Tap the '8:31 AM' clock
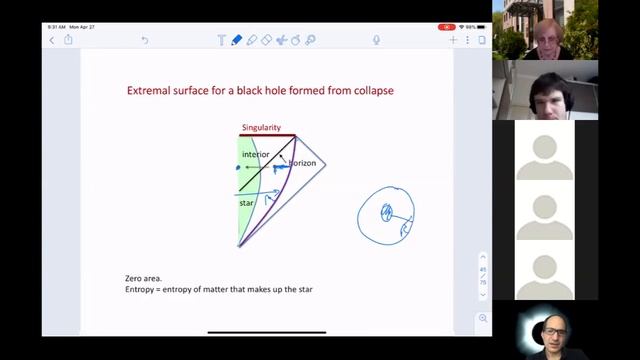 tap(57, 27)
